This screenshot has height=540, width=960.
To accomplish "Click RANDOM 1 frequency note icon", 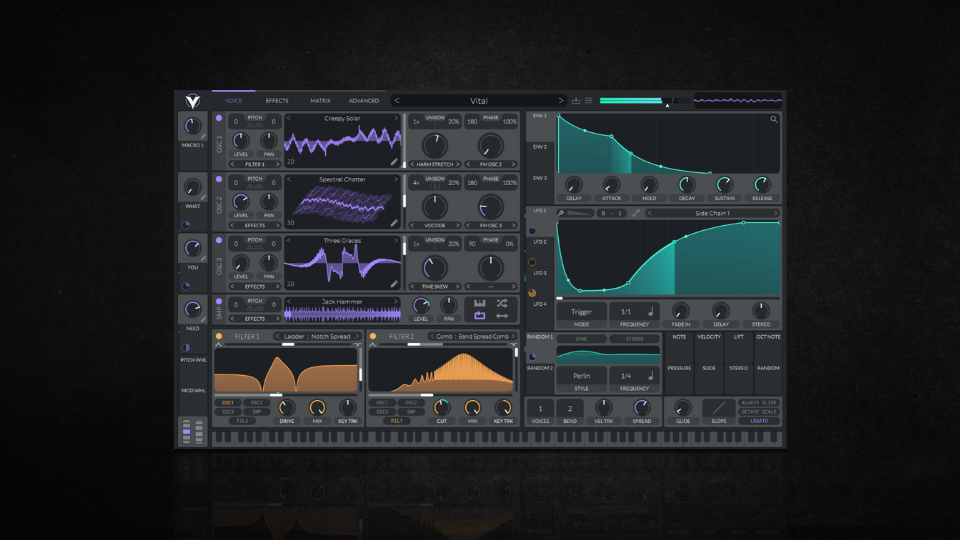I will [651, 376].
